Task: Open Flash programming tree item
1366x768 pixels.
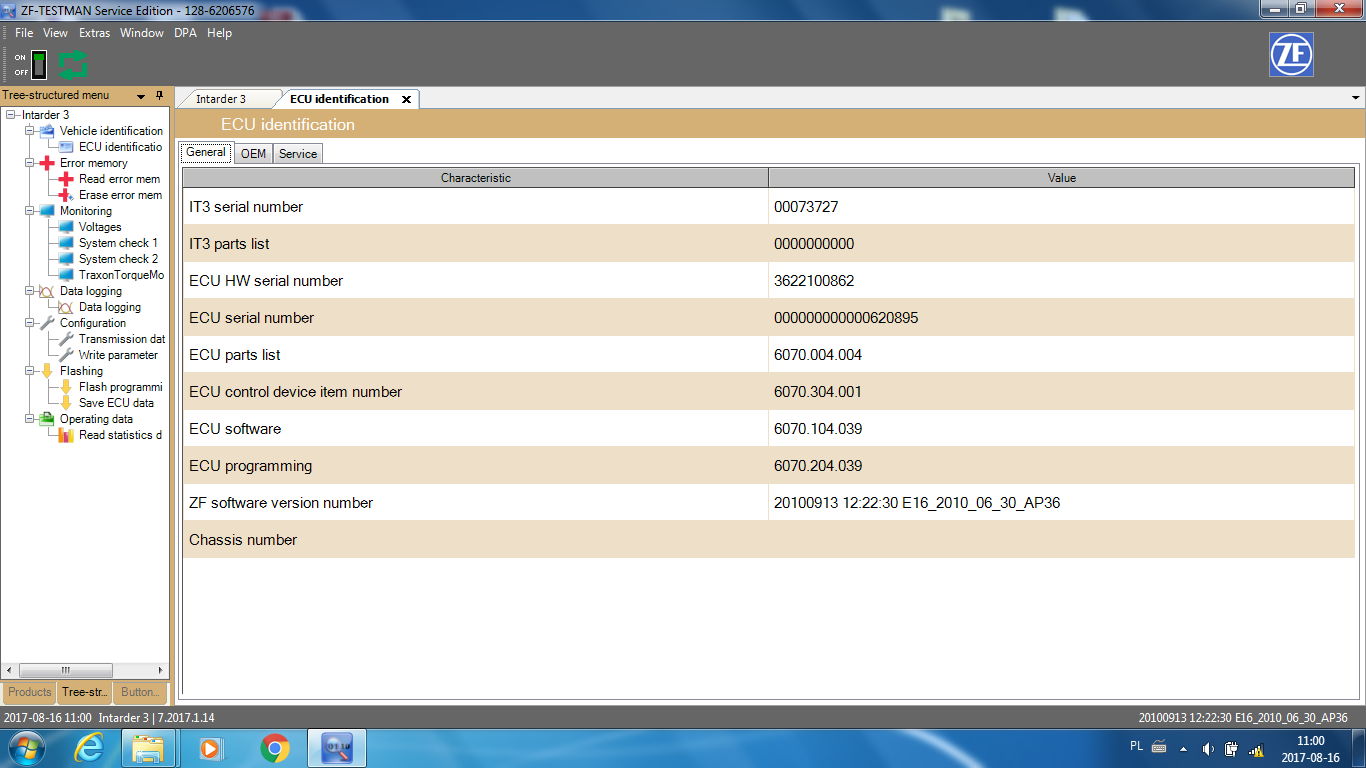Action: click(x=120, y=387)
